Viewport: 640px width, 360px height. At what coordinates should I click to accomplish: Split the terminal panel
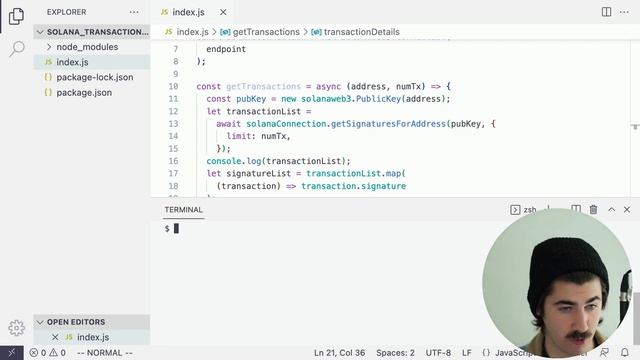(576, 209)
